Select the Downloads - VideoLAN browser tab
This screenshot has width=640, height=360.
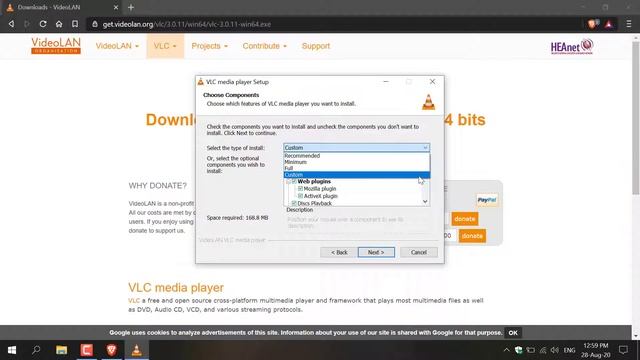click(61, 7)
